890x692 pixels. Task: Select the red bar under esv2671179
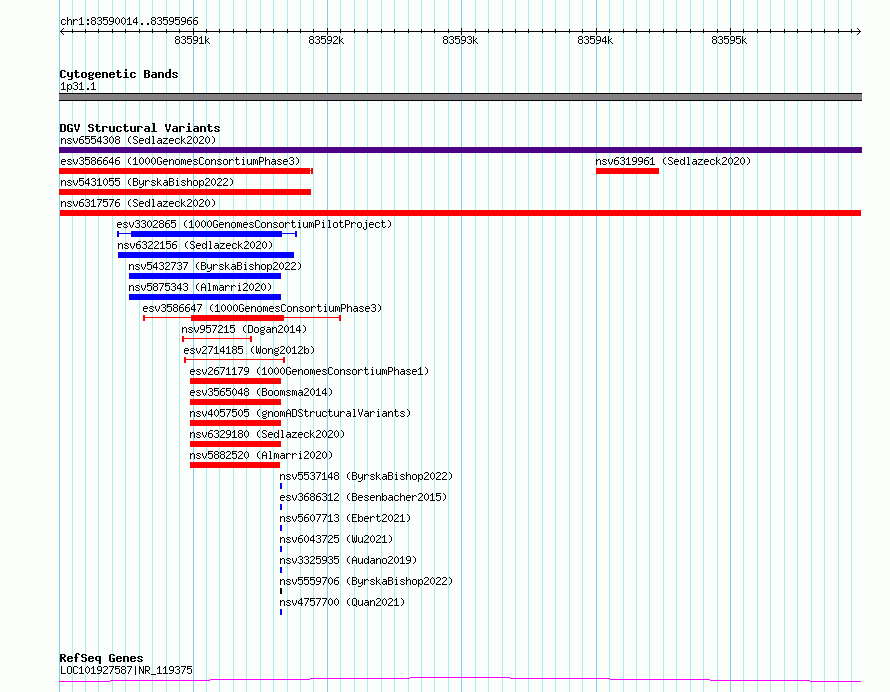point(236,381)
